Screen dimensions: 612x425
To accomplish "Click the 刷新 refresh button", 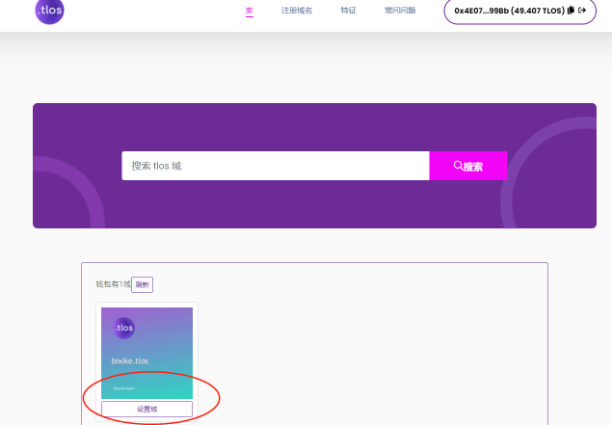I will click(x=142, y=285).
